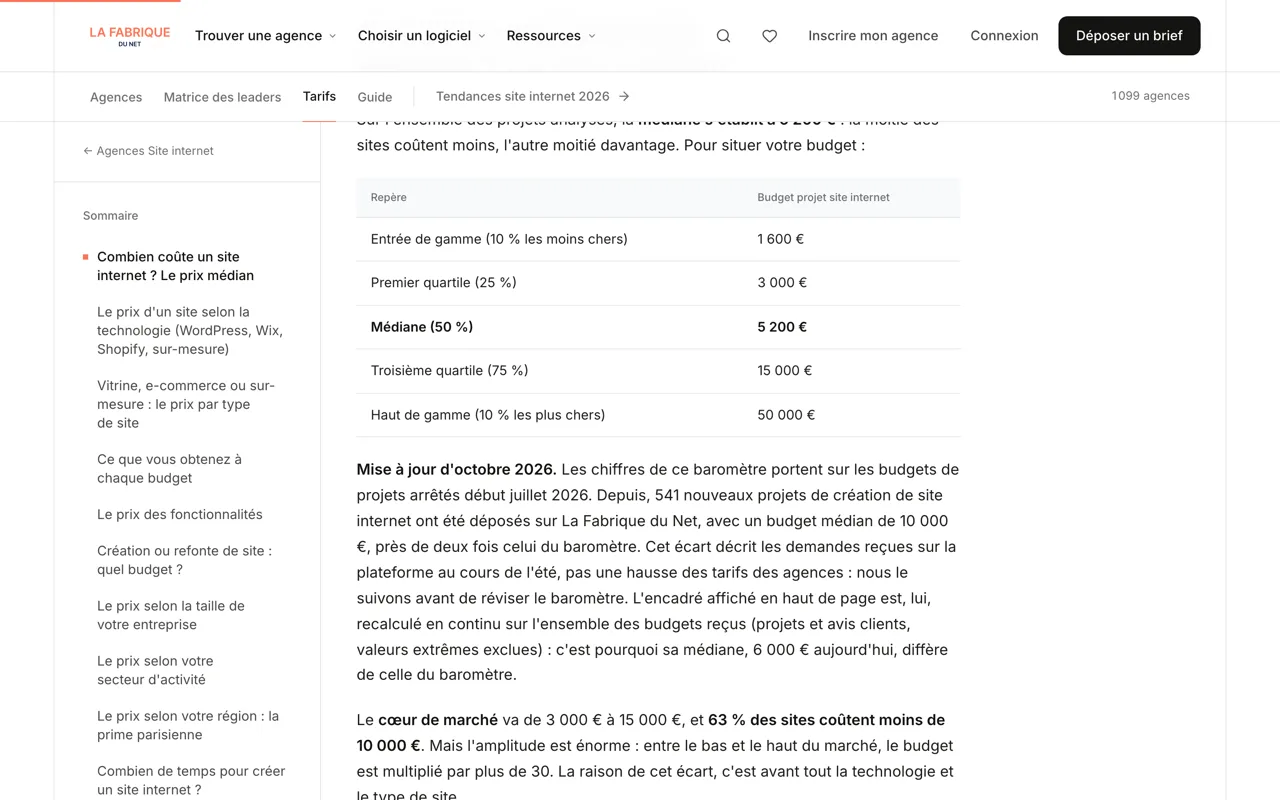Open Vitrine, e-commerce ou sur-mesure section
Image resolution: width=1280 pixels, height=800 pixels.
coord(186,404)
